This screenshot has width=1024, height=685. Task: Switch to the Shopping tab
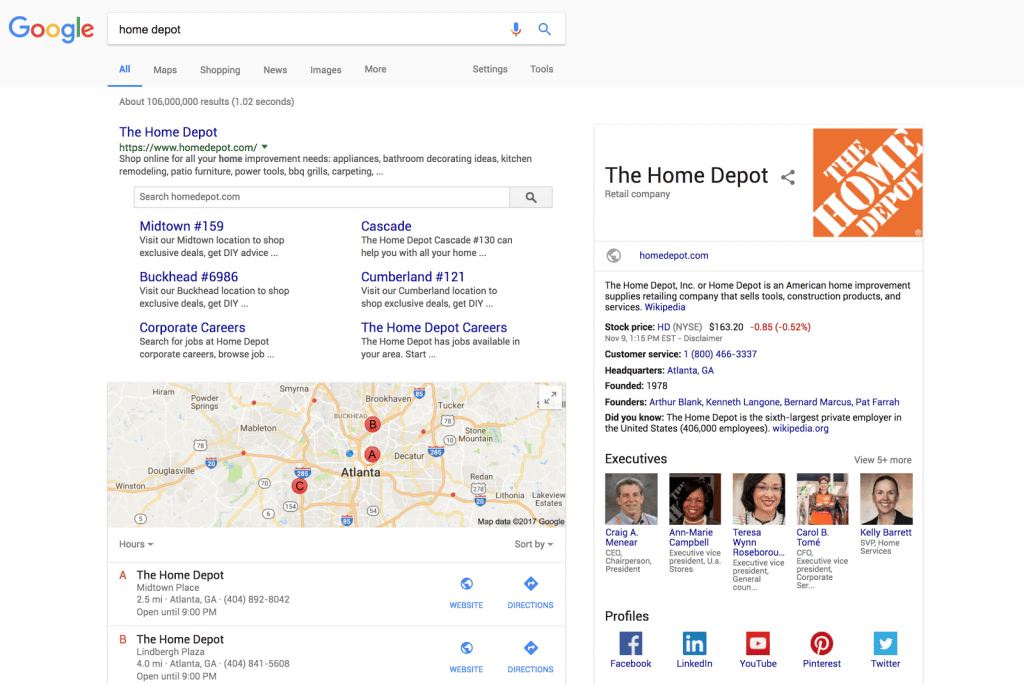(220, 70)
